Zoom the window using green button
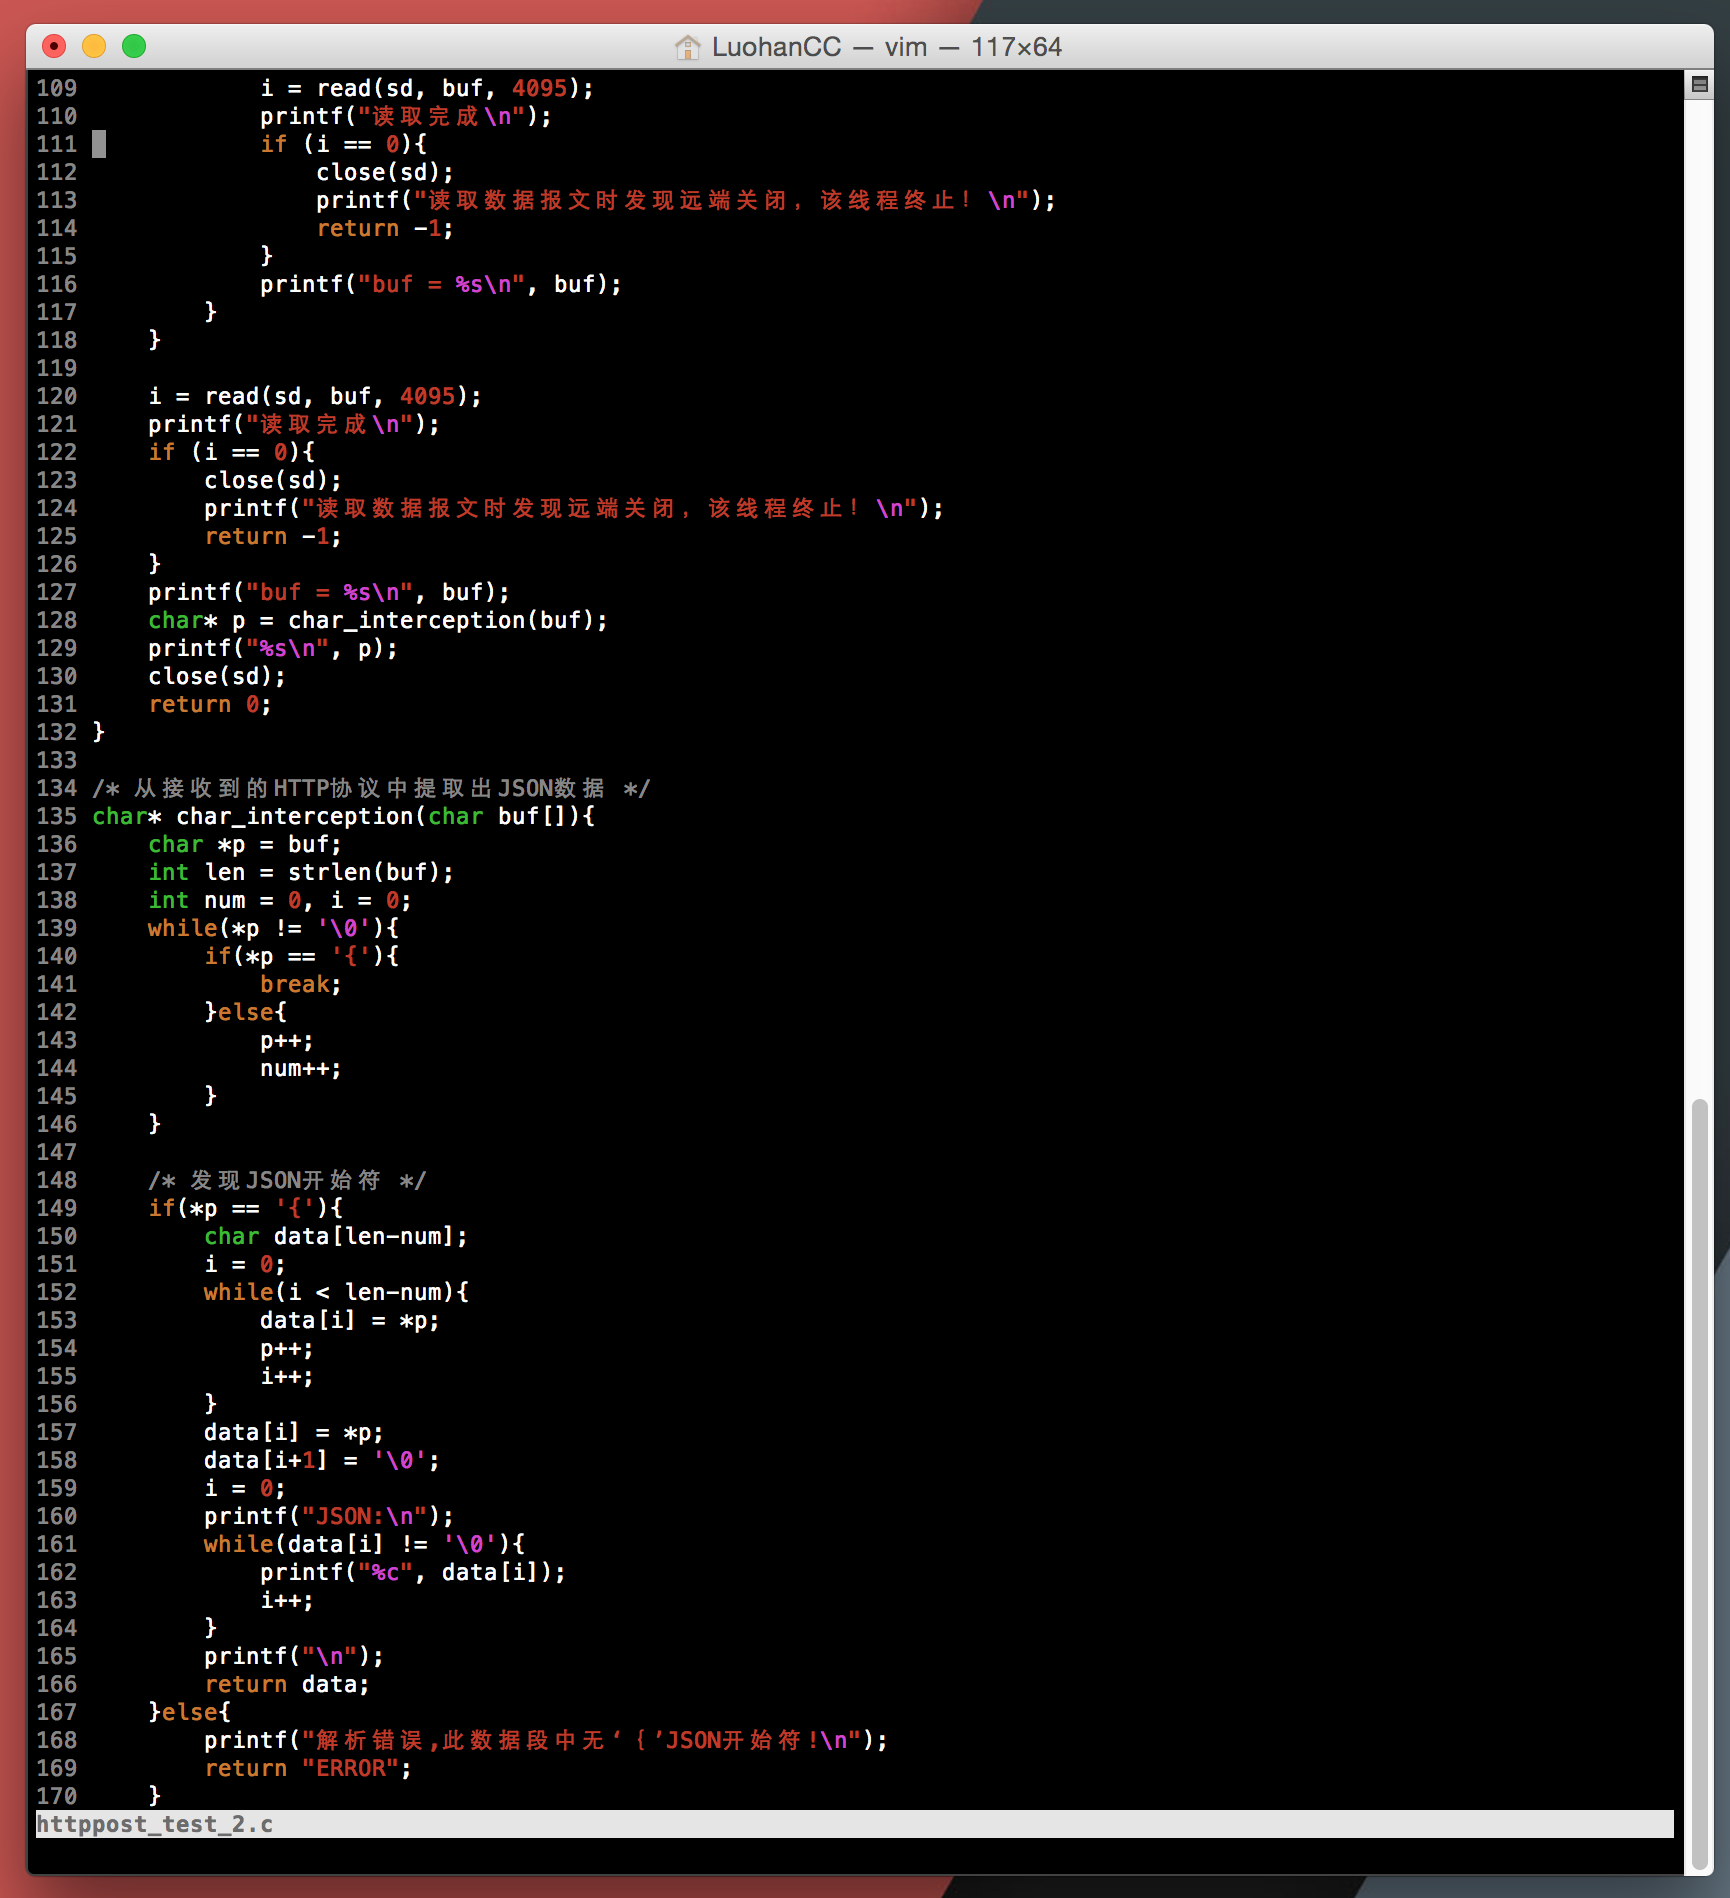The image size is (1730, 1898). (x=134, y=46)
